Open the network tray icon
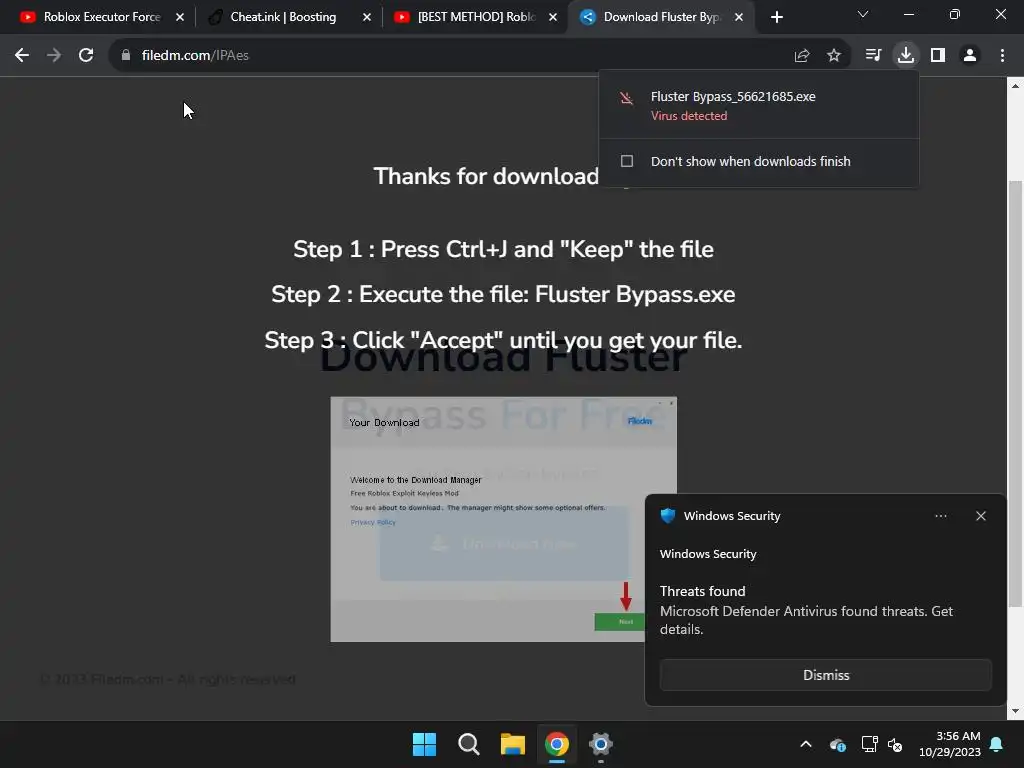The height and width of the screenshot is (768, 1024). pyautogui.click(x=869, y=744)
